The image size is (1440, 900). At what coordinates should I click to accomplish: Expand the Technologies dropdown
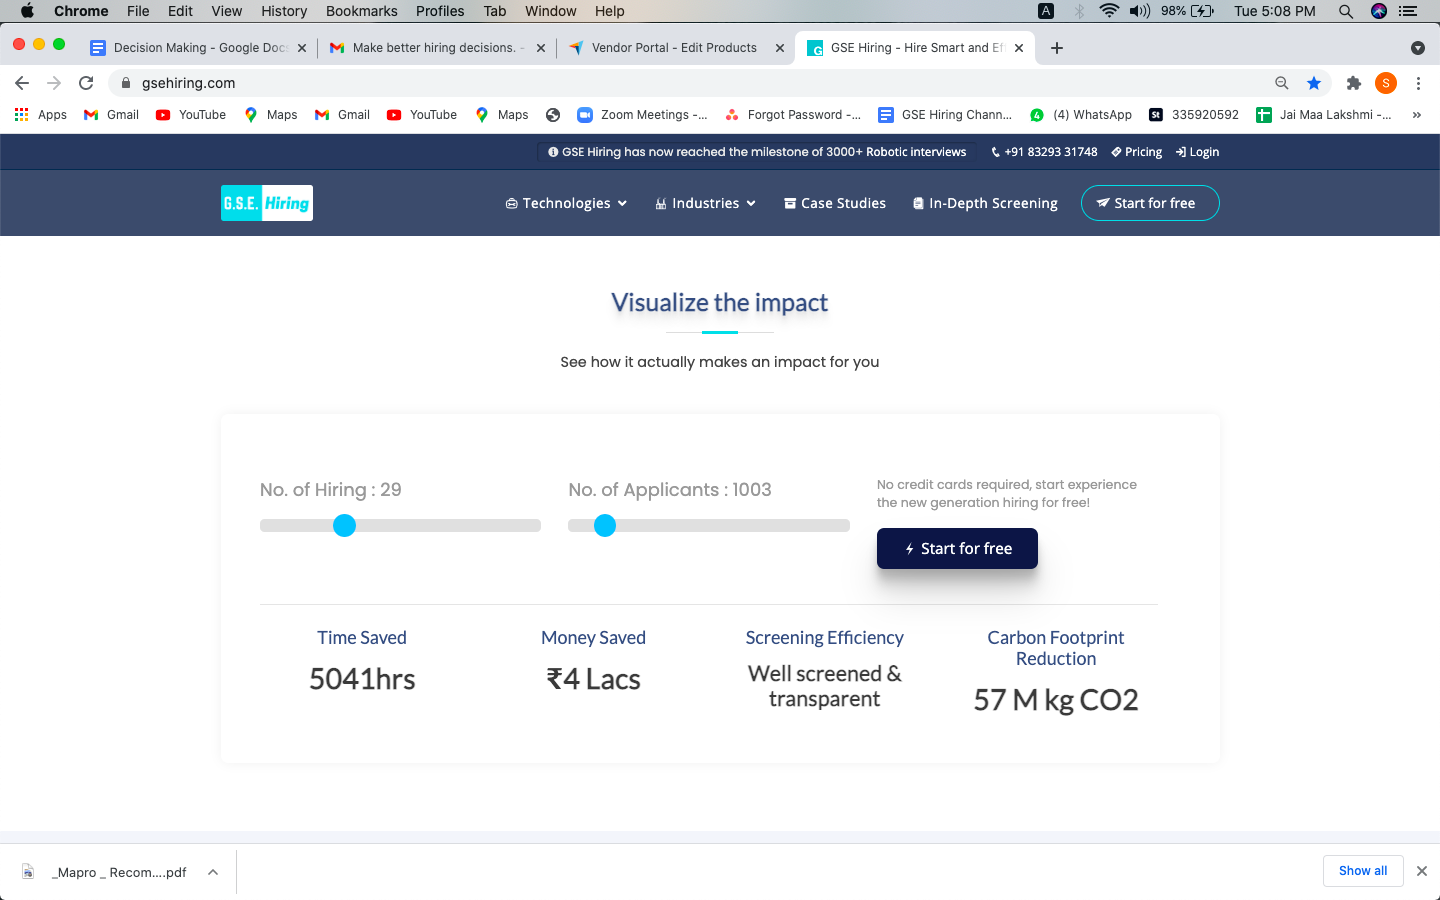click(566, 202)
